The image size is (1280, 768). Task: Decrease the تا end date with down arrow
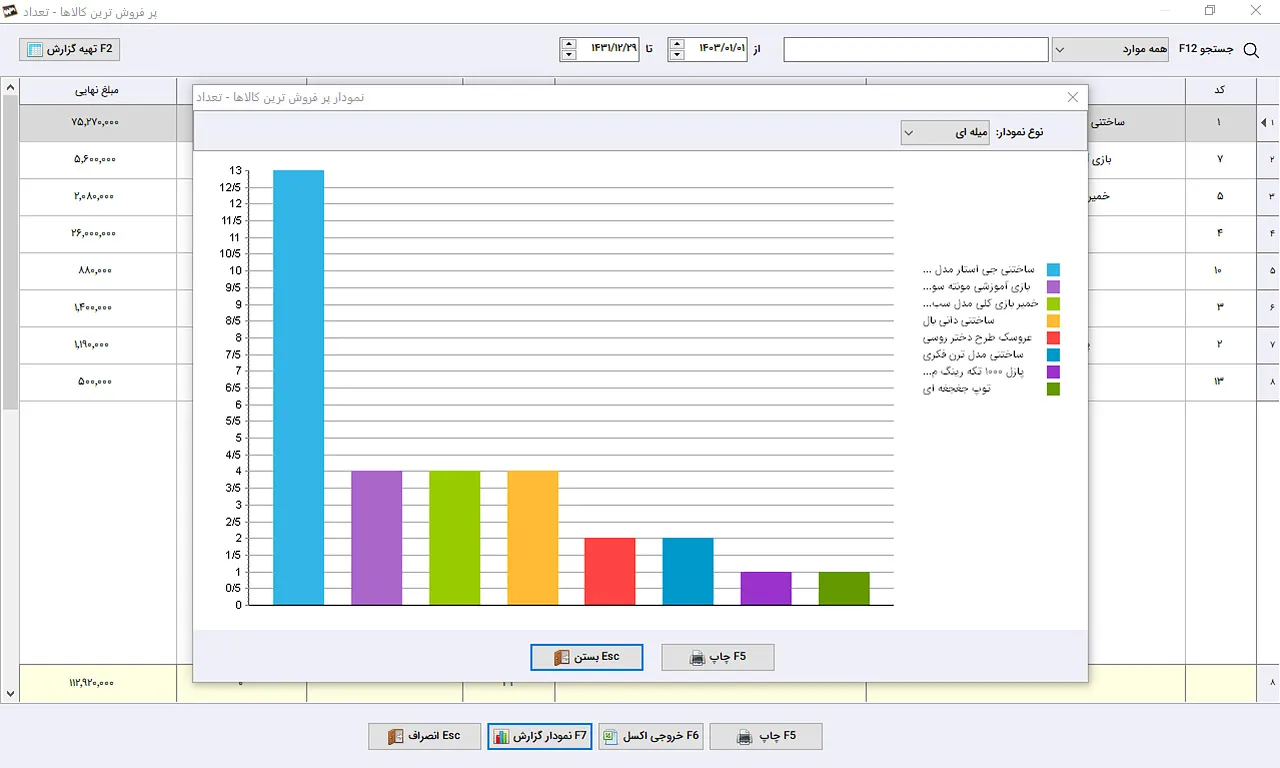pos(569,55)
